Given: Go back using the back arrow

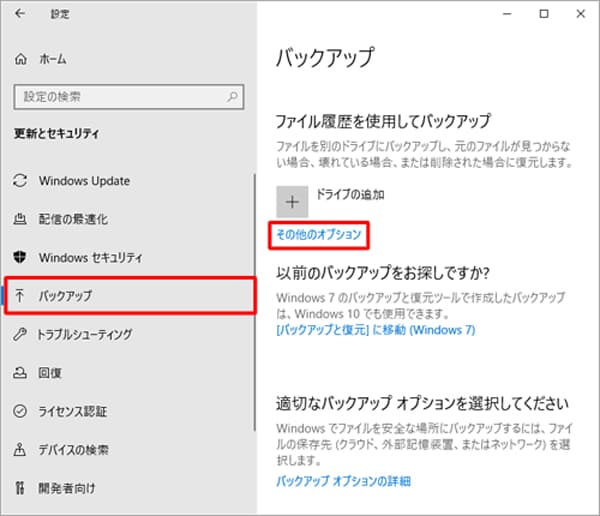Looking at the screenshot, I should click(20, 14).
